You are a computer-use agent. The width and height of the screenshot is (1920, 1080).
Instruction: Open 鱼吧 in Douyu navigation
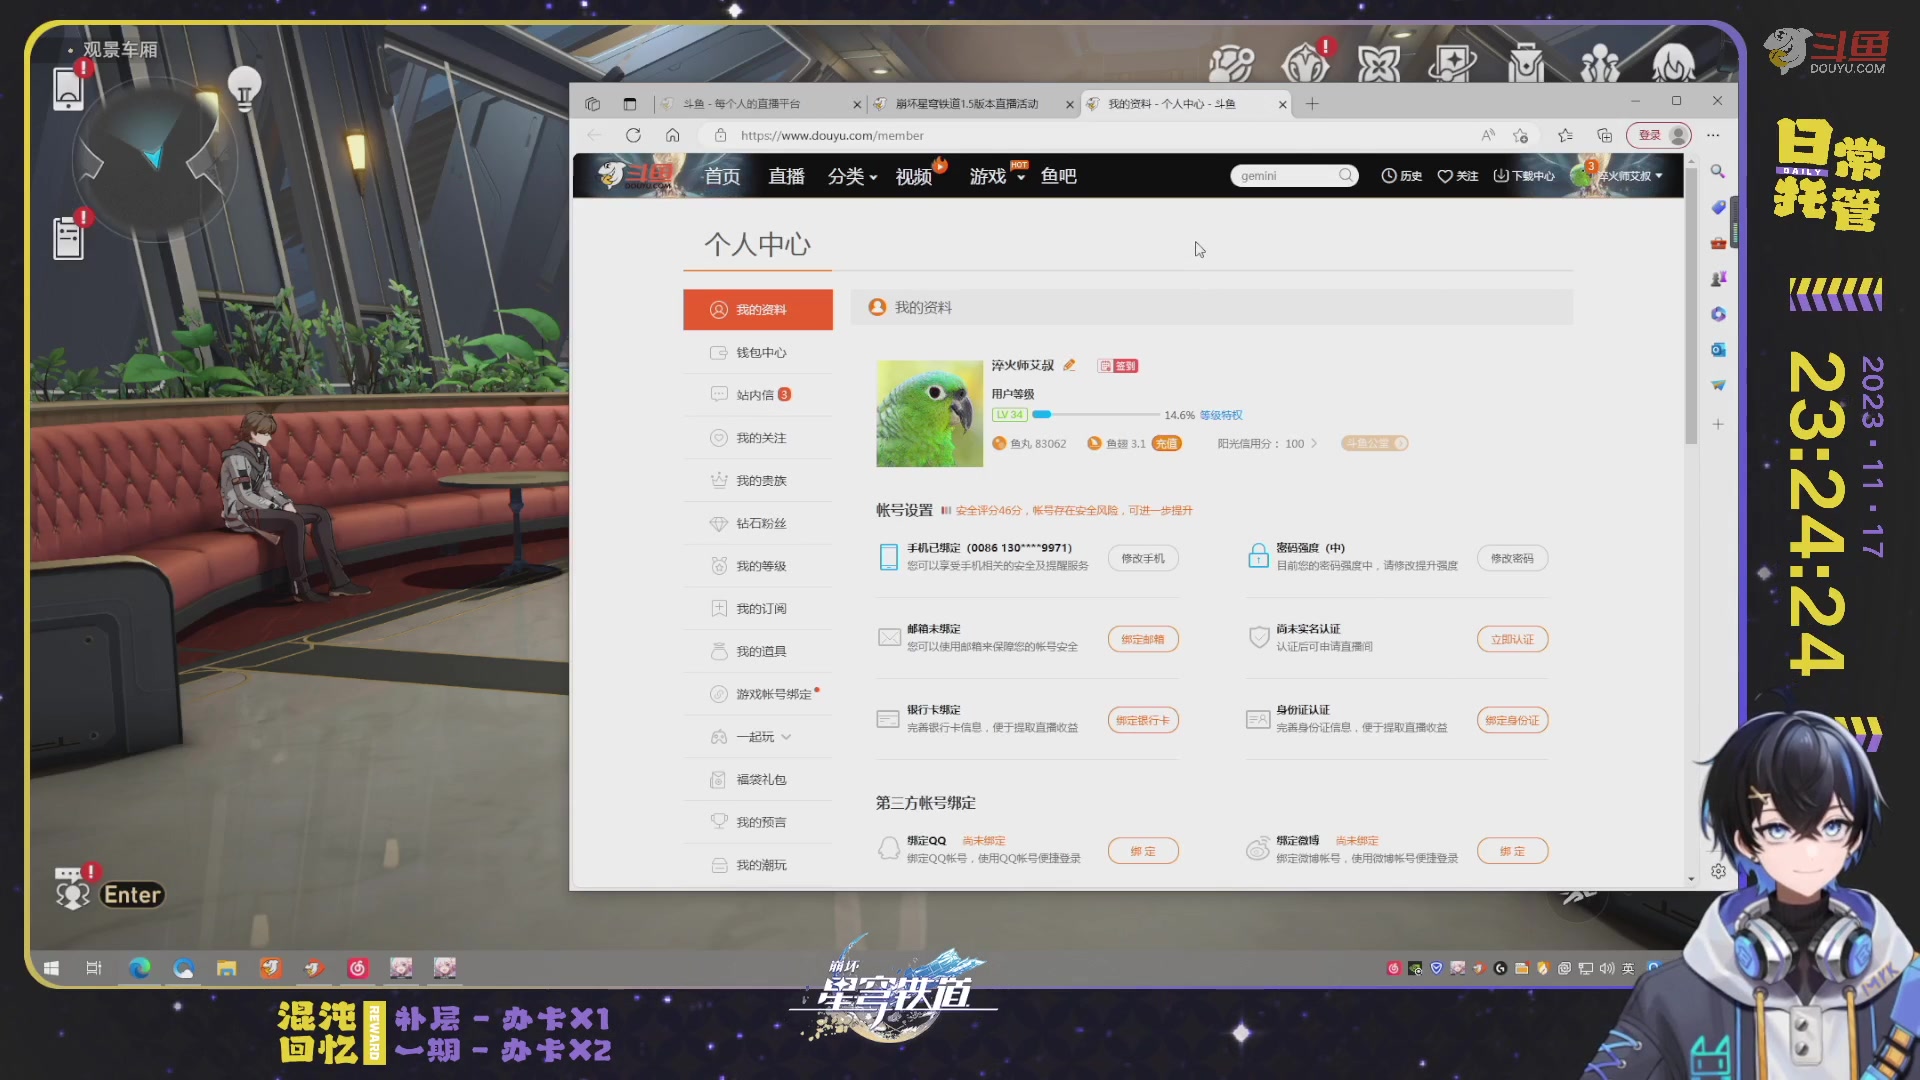pos(1058,176)
